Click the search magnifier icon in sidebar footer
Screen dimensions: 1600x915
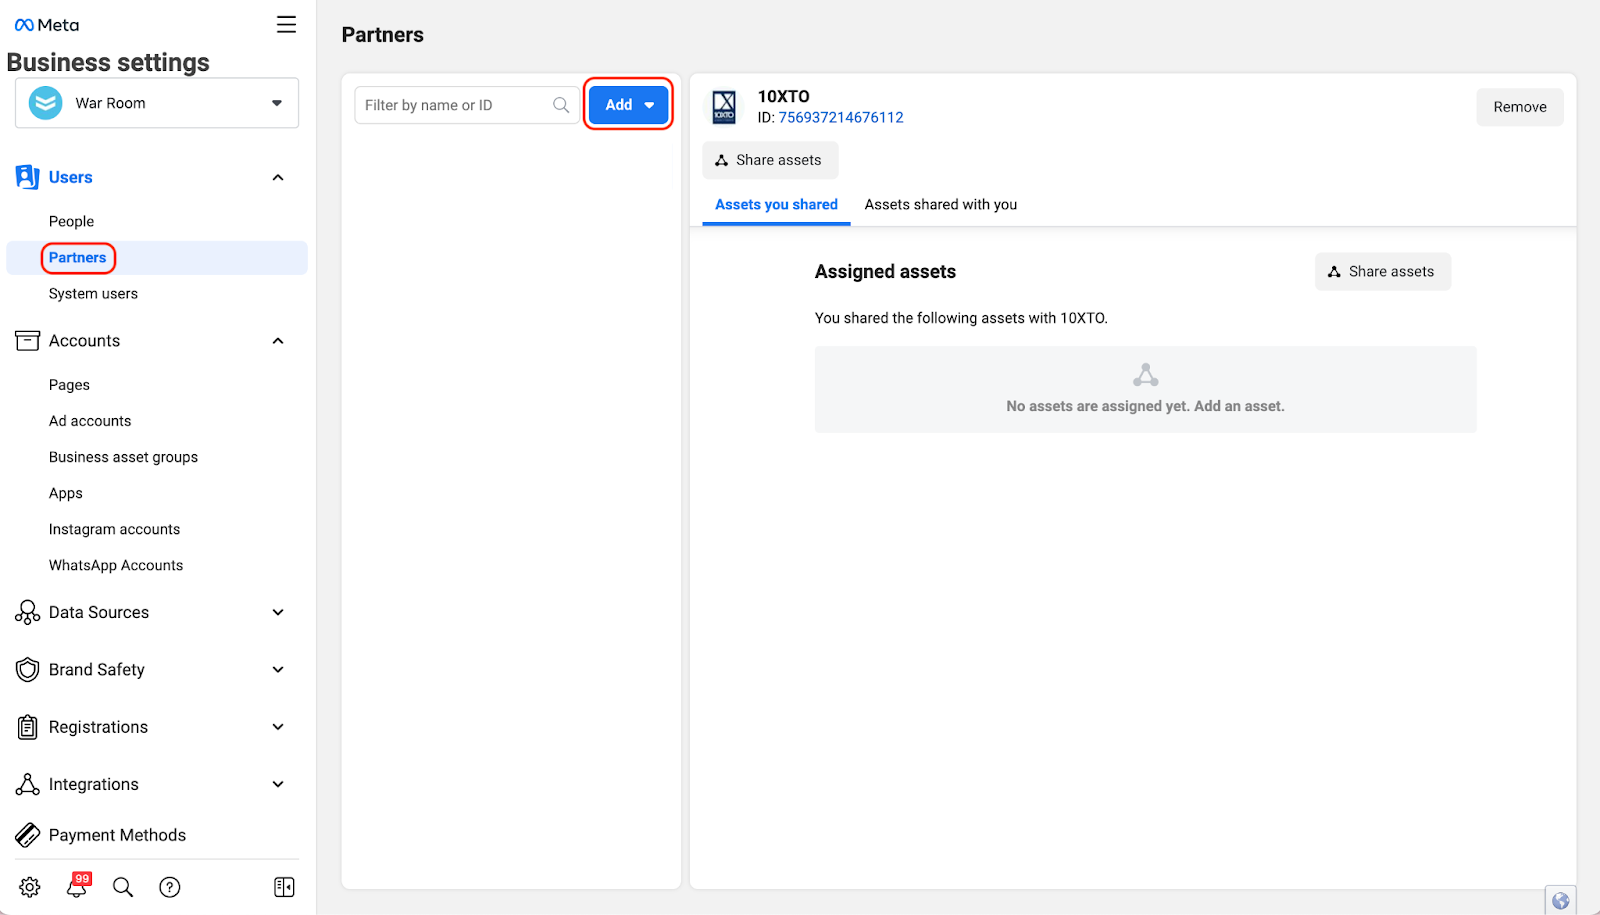coord(123,887)
